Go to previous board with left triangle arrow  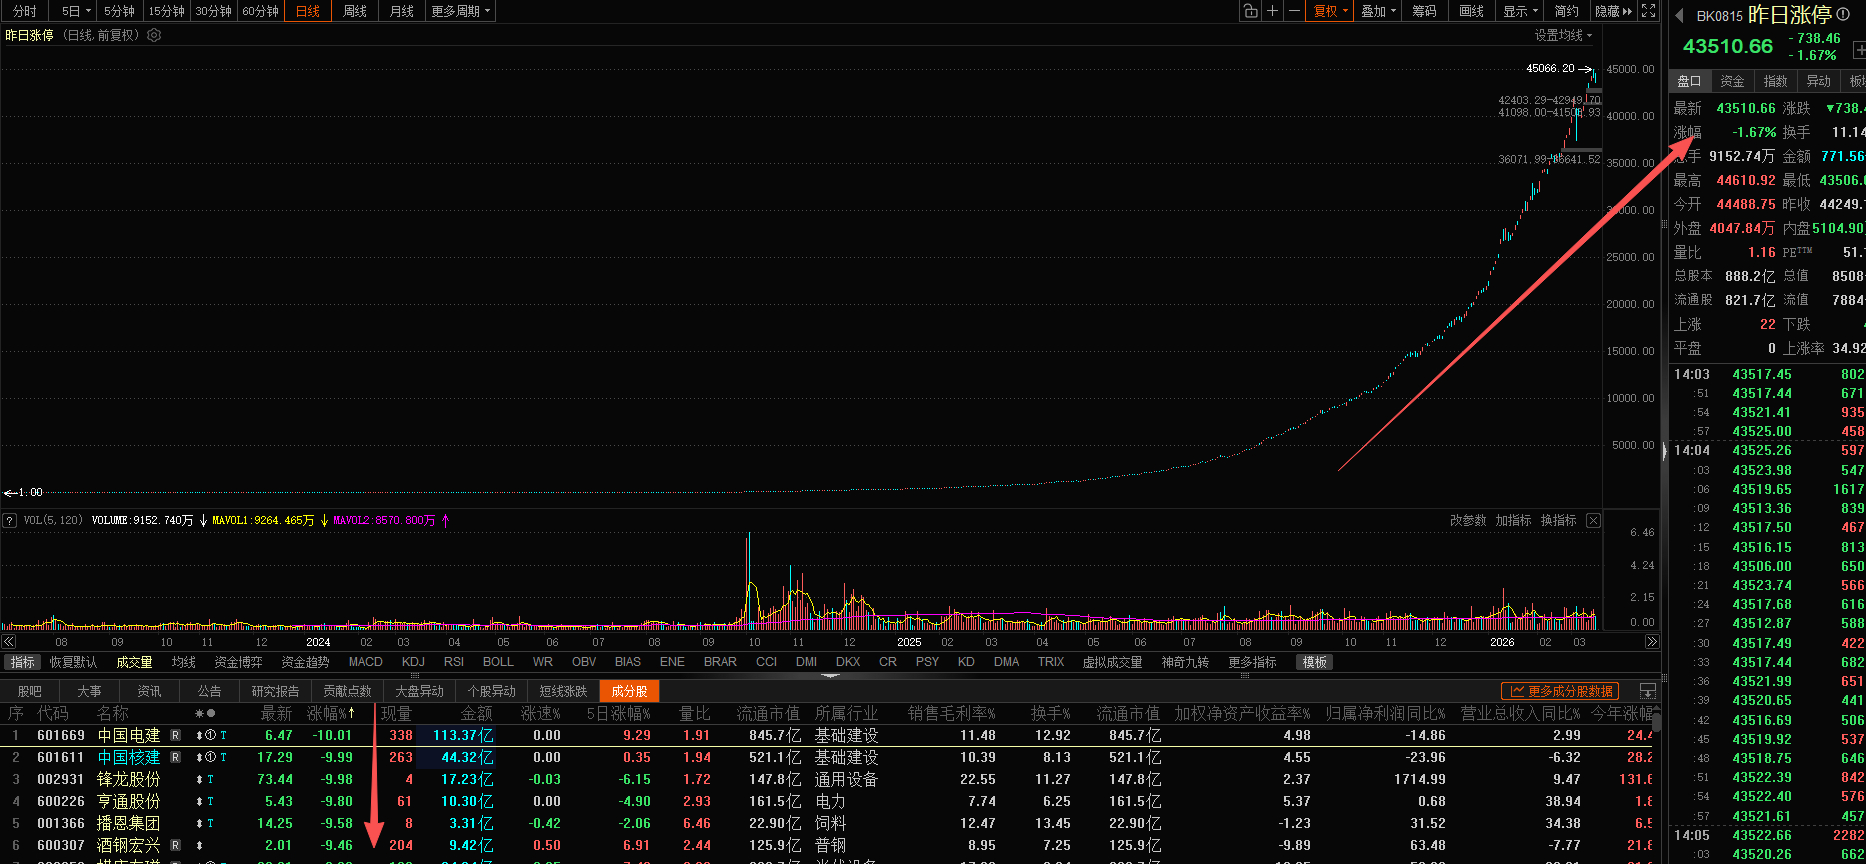point(1679,15)
